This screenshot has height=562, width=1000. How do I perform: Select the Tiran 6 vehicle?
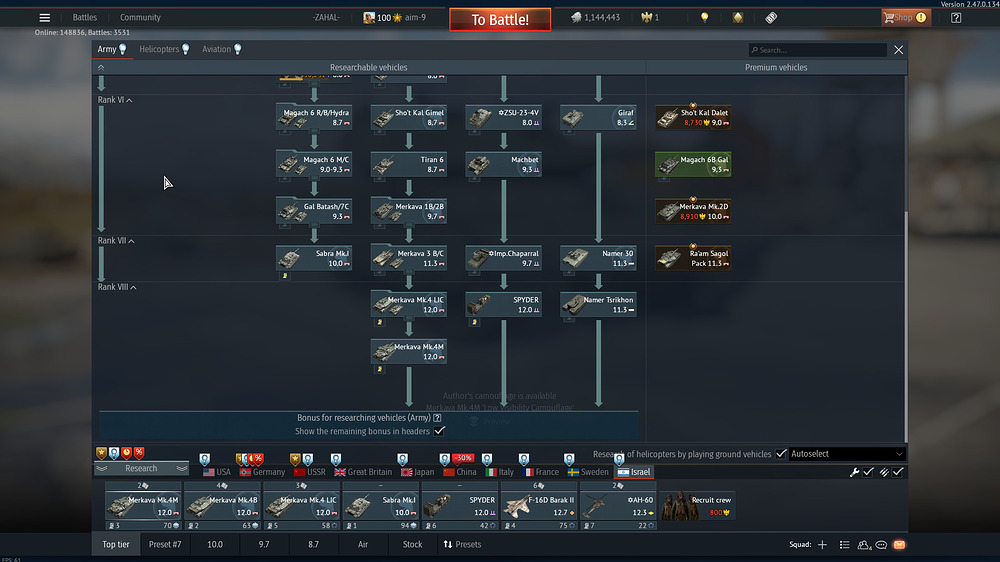click(x=409, y=165)
